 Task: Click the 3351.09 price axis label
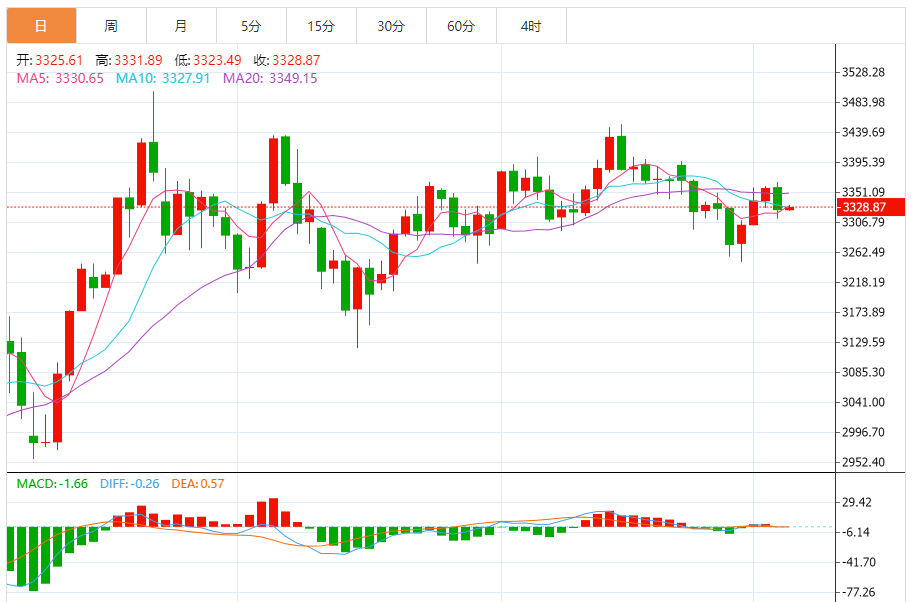pos(863,192)
